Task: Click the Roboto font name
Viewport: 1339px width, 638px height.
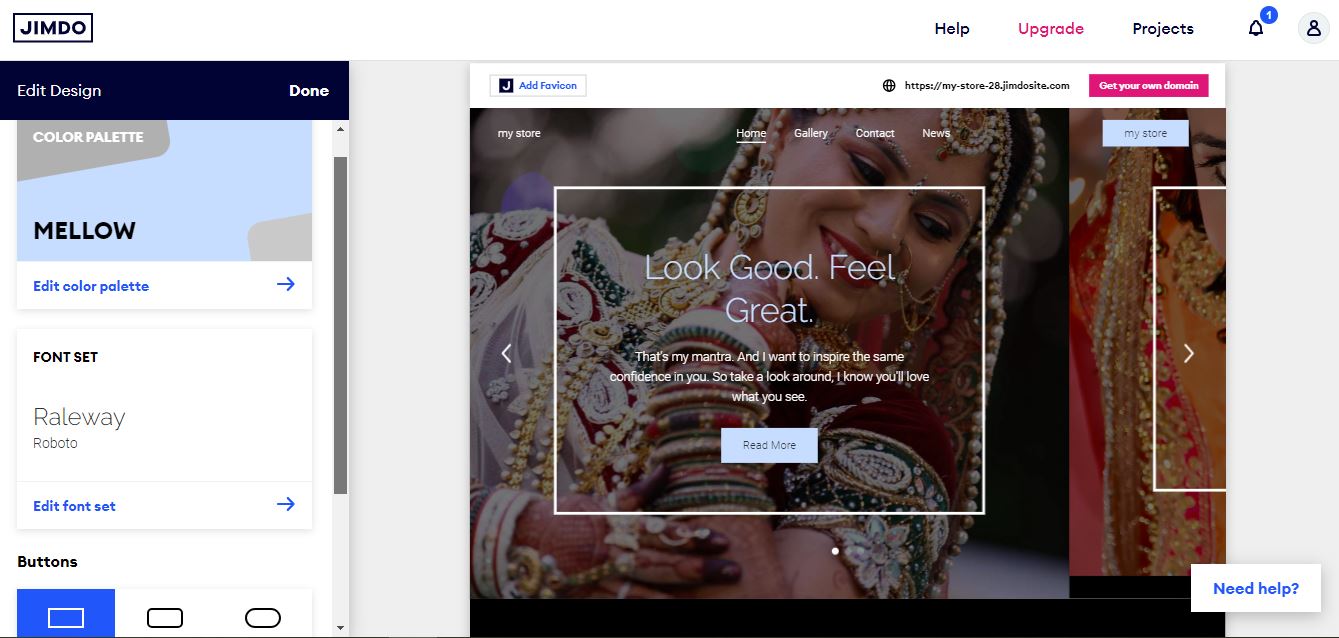Action: 55,443
